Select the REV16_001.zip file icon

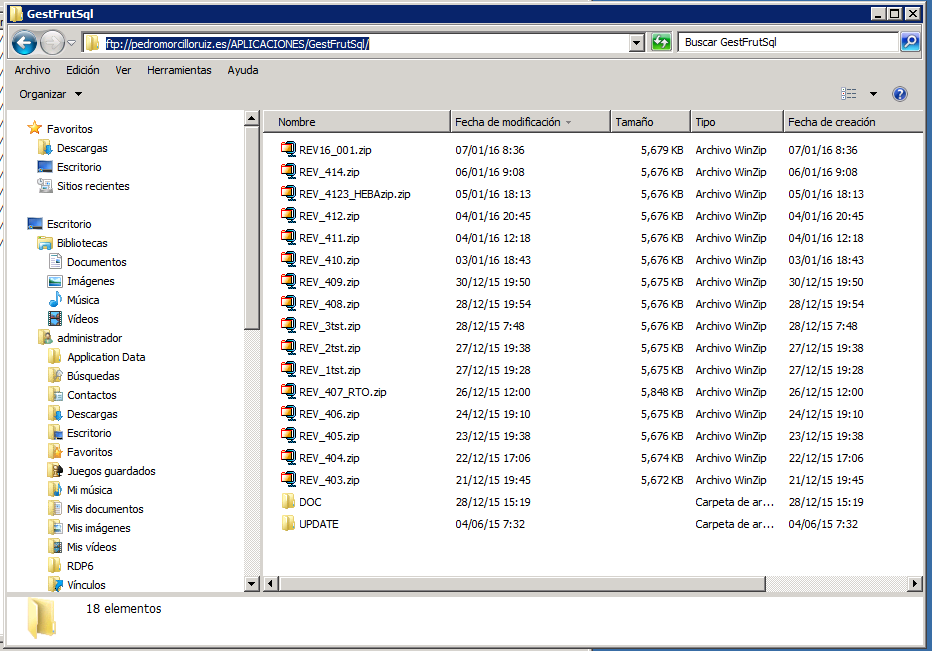point(289,150)
